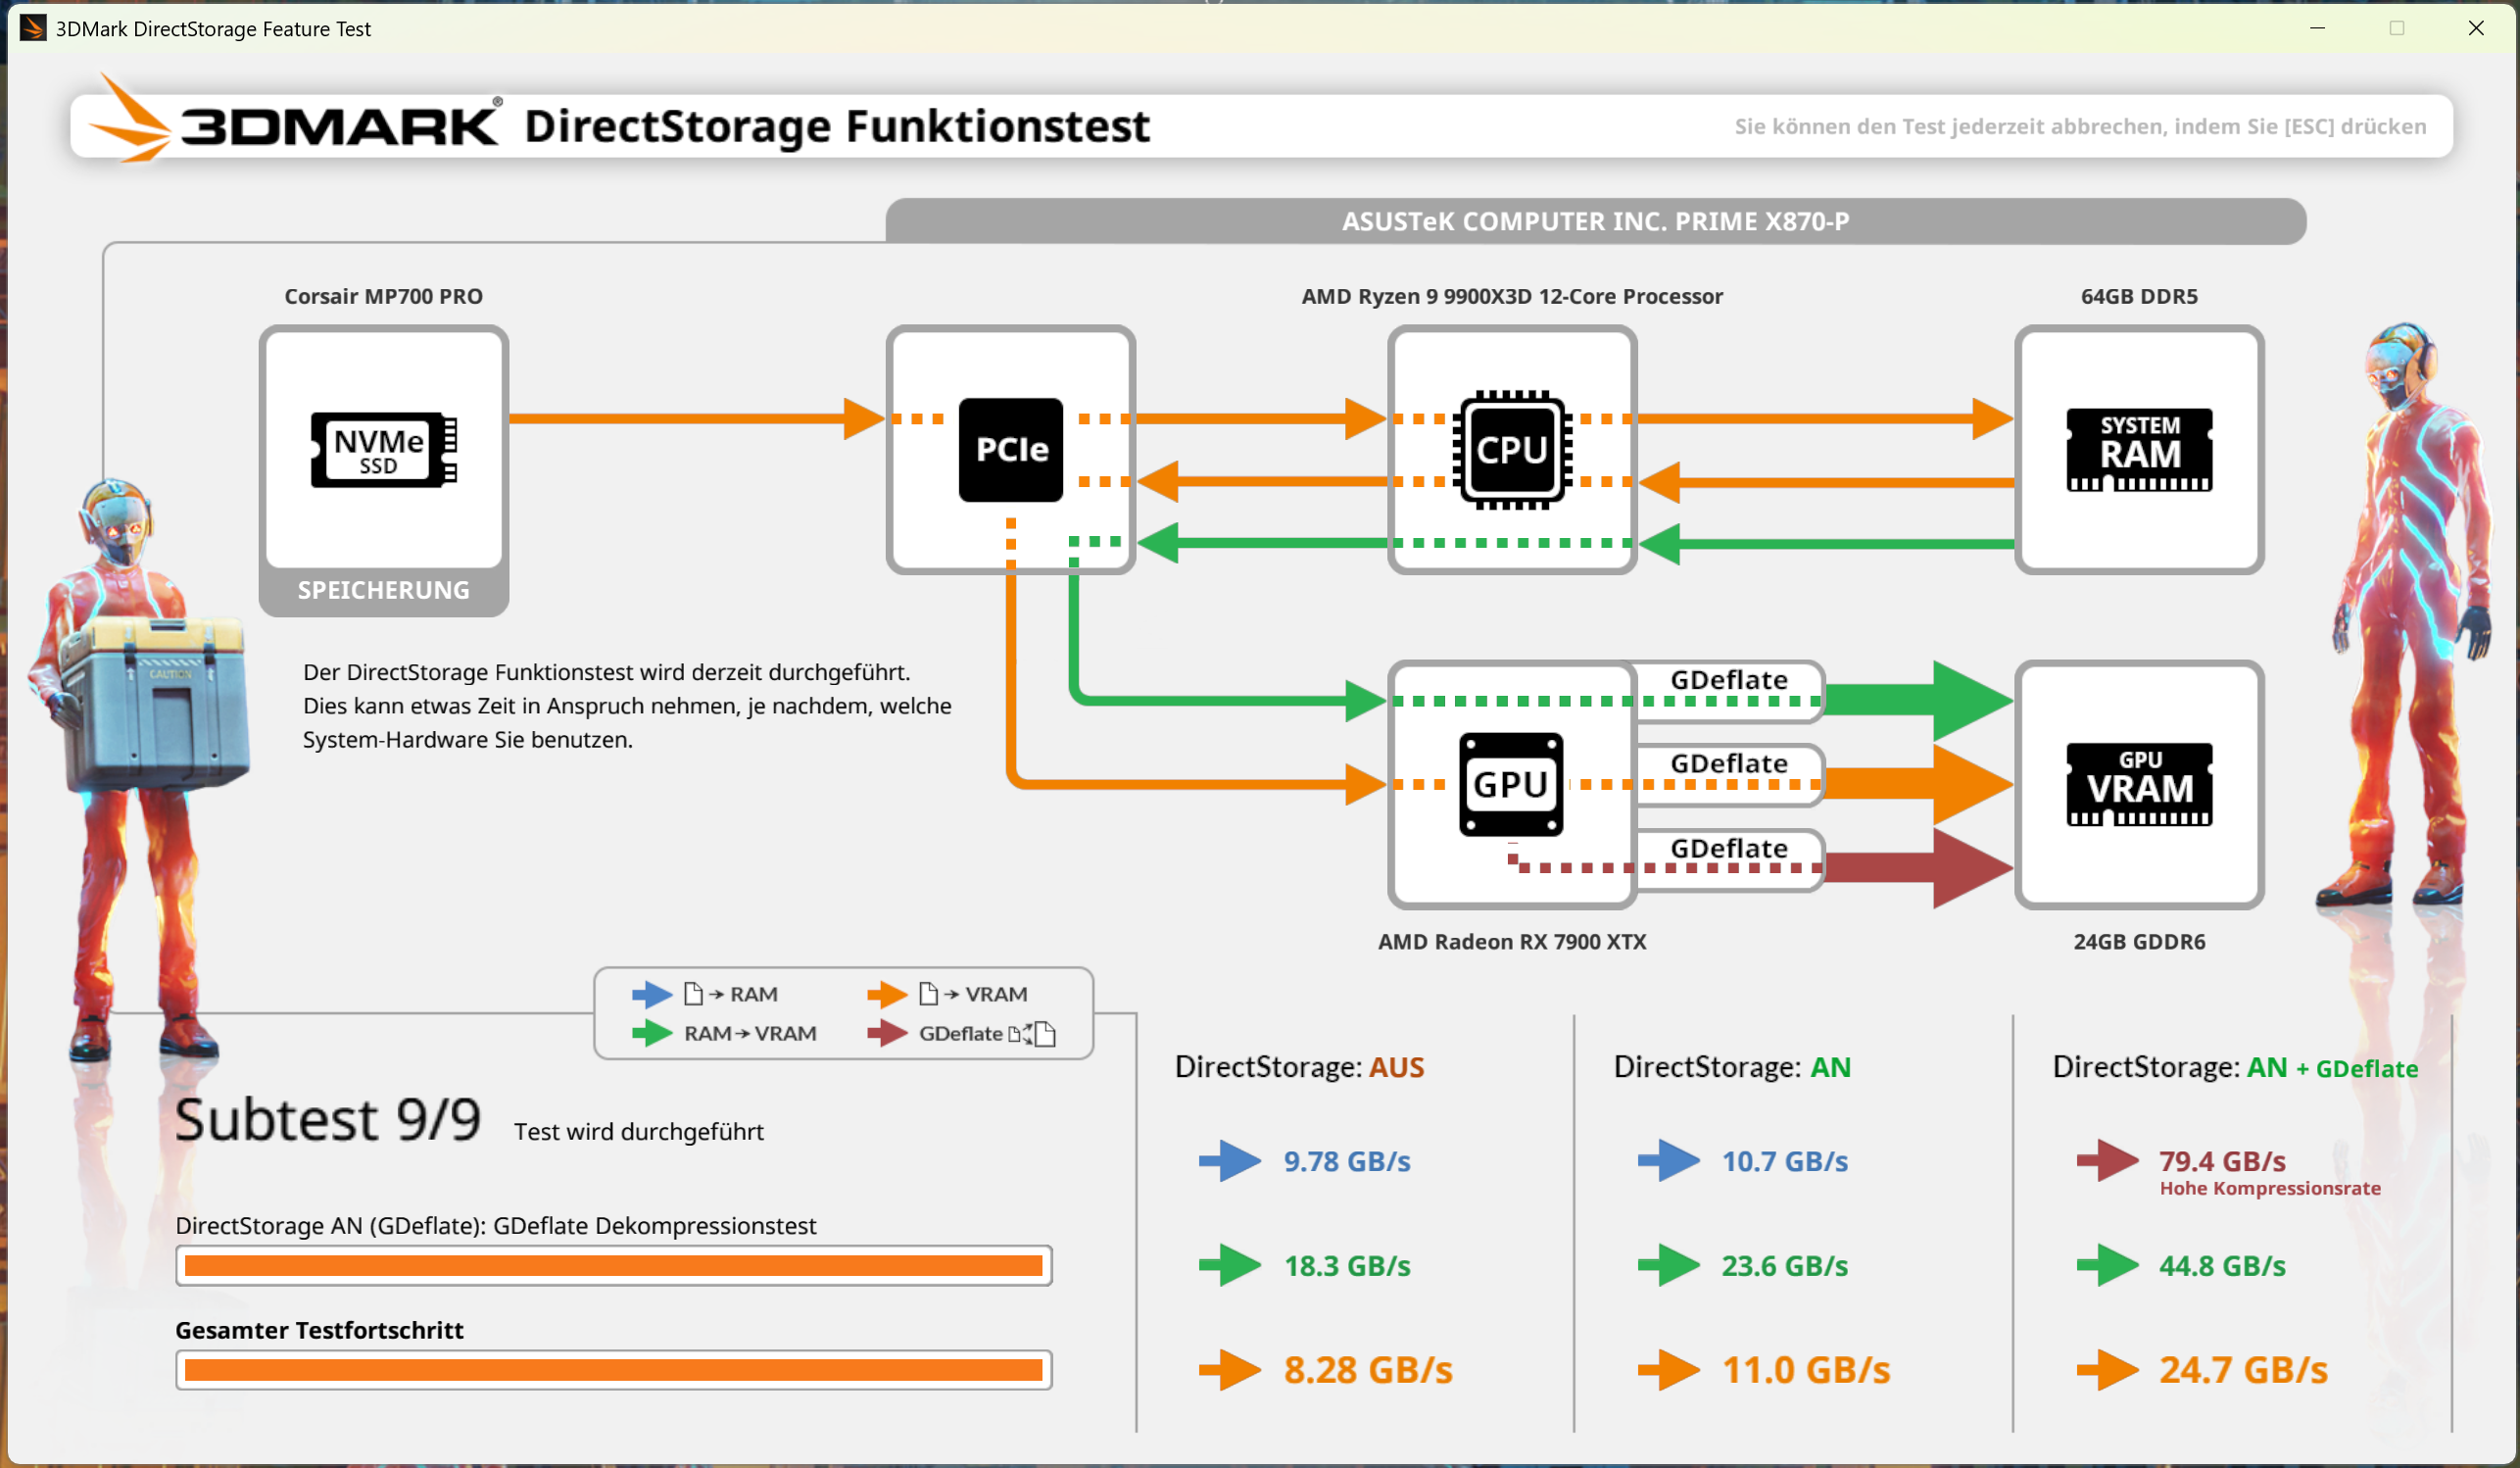Click the 64GB DDR5 label
2520x1468 pixels.
2139,296
